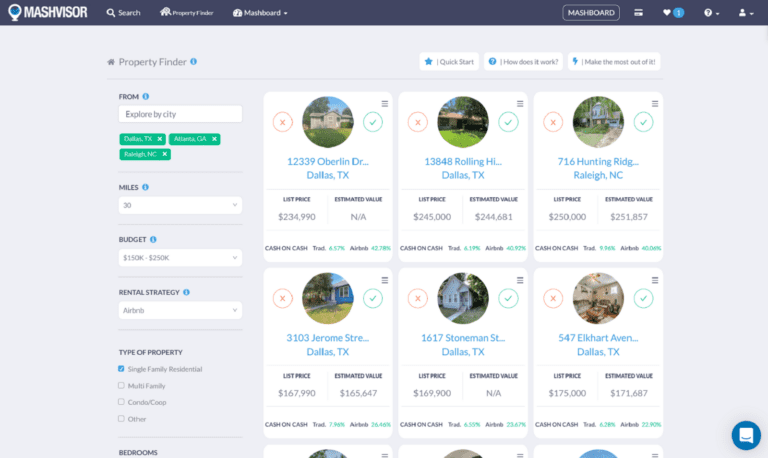Open hamburger menu on 13848 Rolling Hi card
Image resolution: width=768 pixels, height=458 pixels.
[x=520, y=103]
